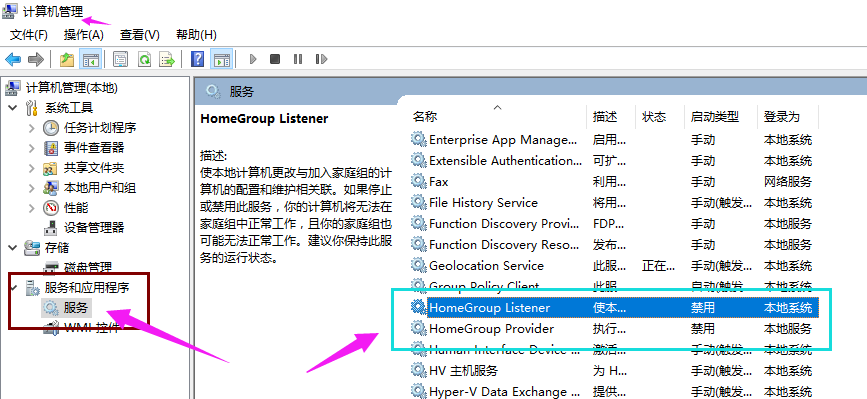This screenshot has height=399, width=867.
Task: Sort services by the 名称 column header
Action: pos(425,117)
